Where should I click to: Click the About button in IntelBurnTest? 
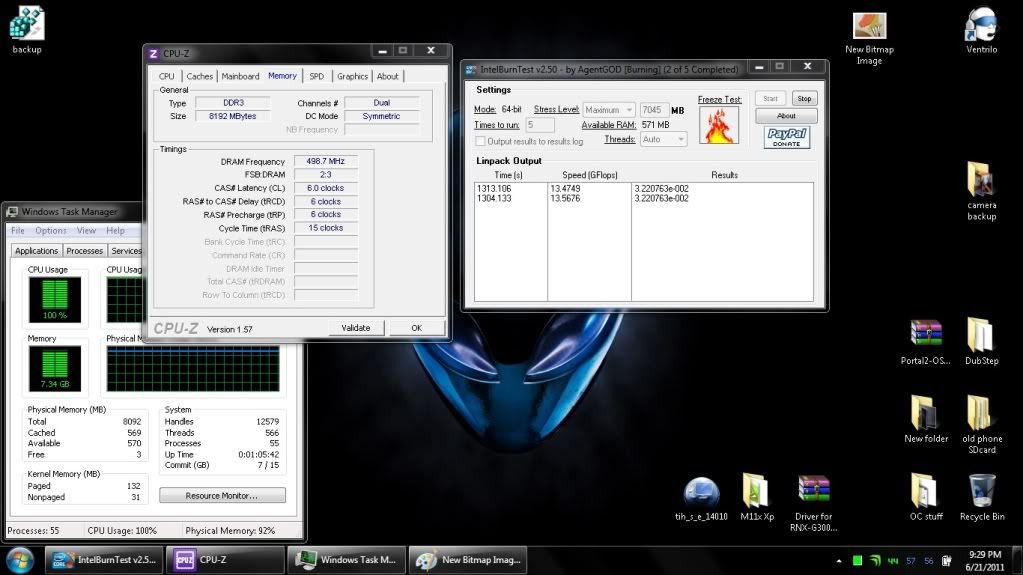[786, 116]
